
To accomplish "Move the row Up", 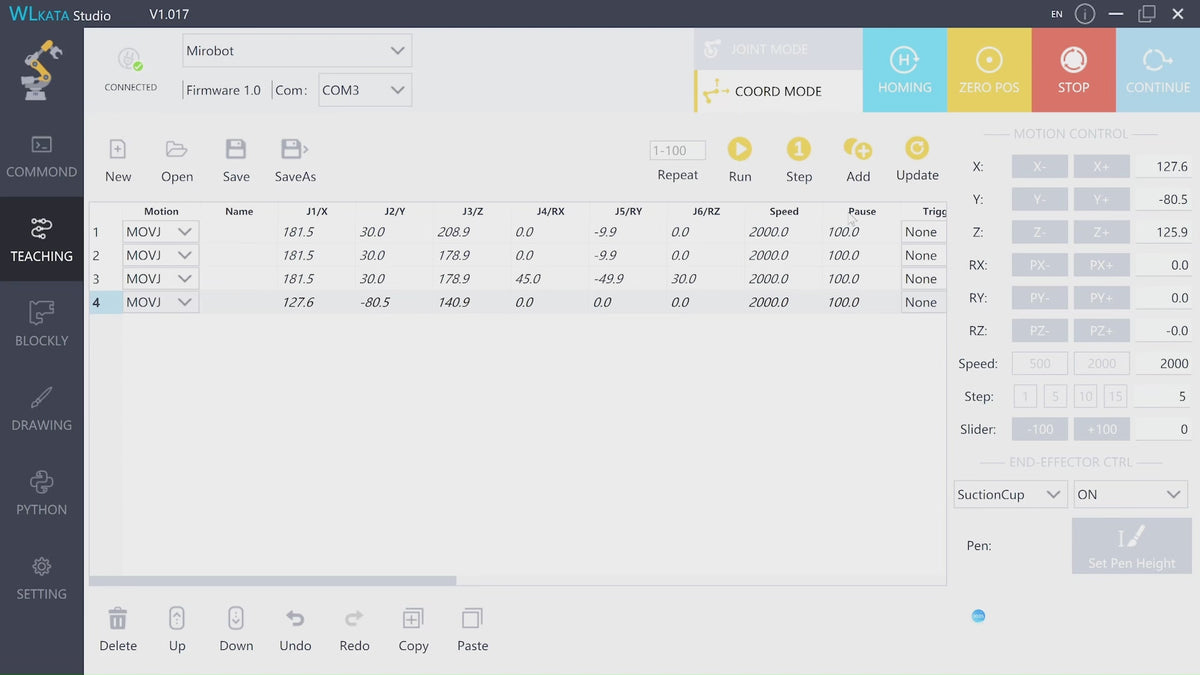I will (177, 618).
